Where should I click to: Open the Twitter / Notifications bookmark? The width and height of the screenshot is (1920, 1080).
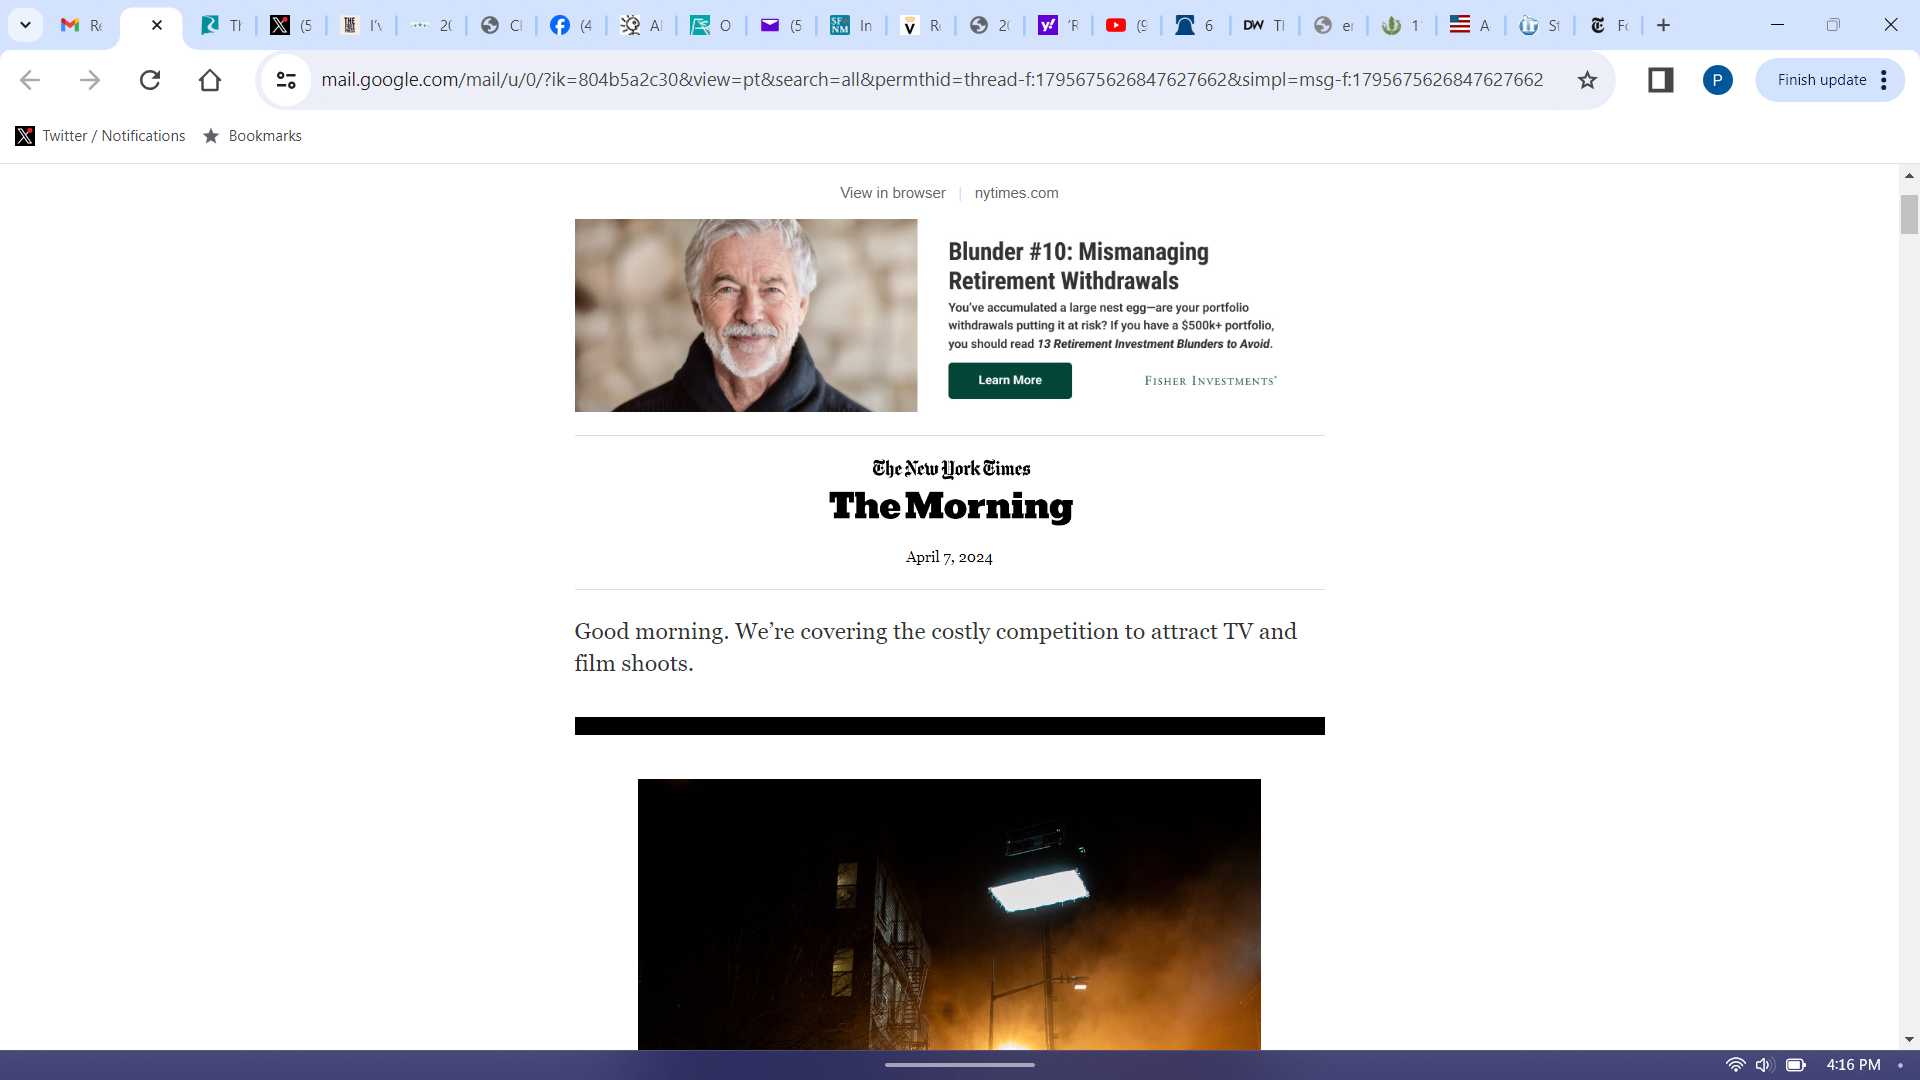[x=101, y=136]
